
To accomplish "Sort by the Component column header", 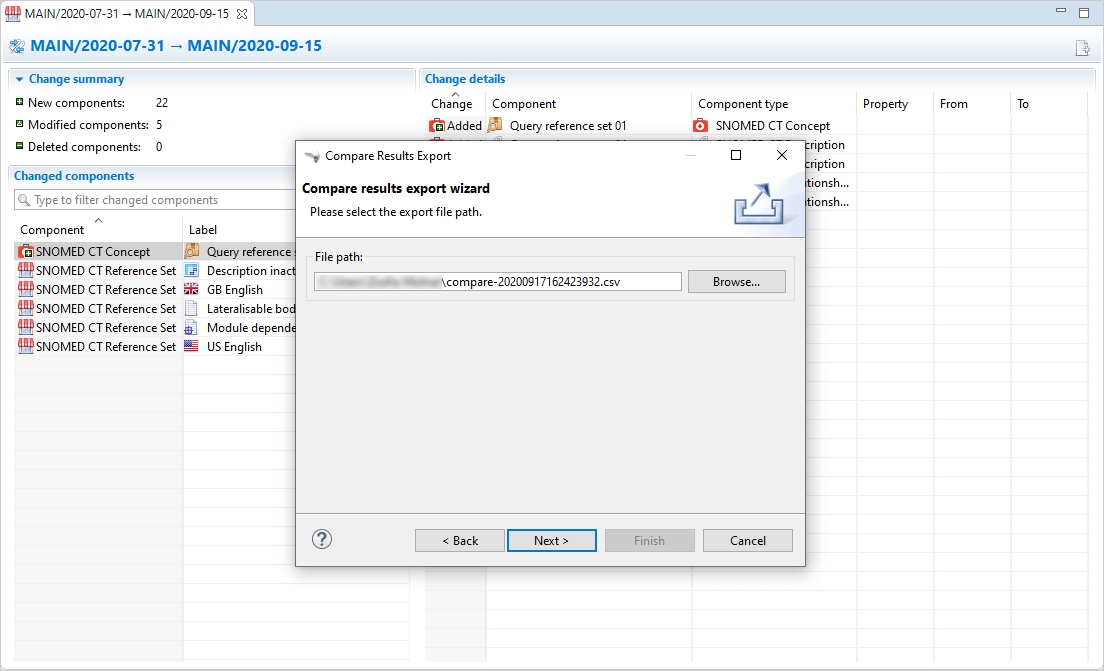I will [52, 230].
